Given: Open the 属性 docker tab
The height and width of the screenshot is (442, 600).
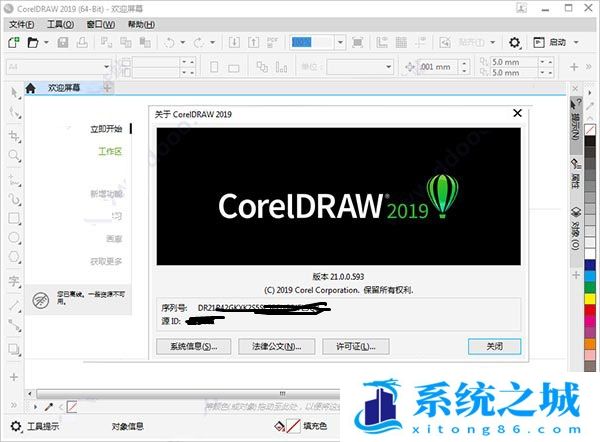Looking at the screenshot, I should [576, 174].
